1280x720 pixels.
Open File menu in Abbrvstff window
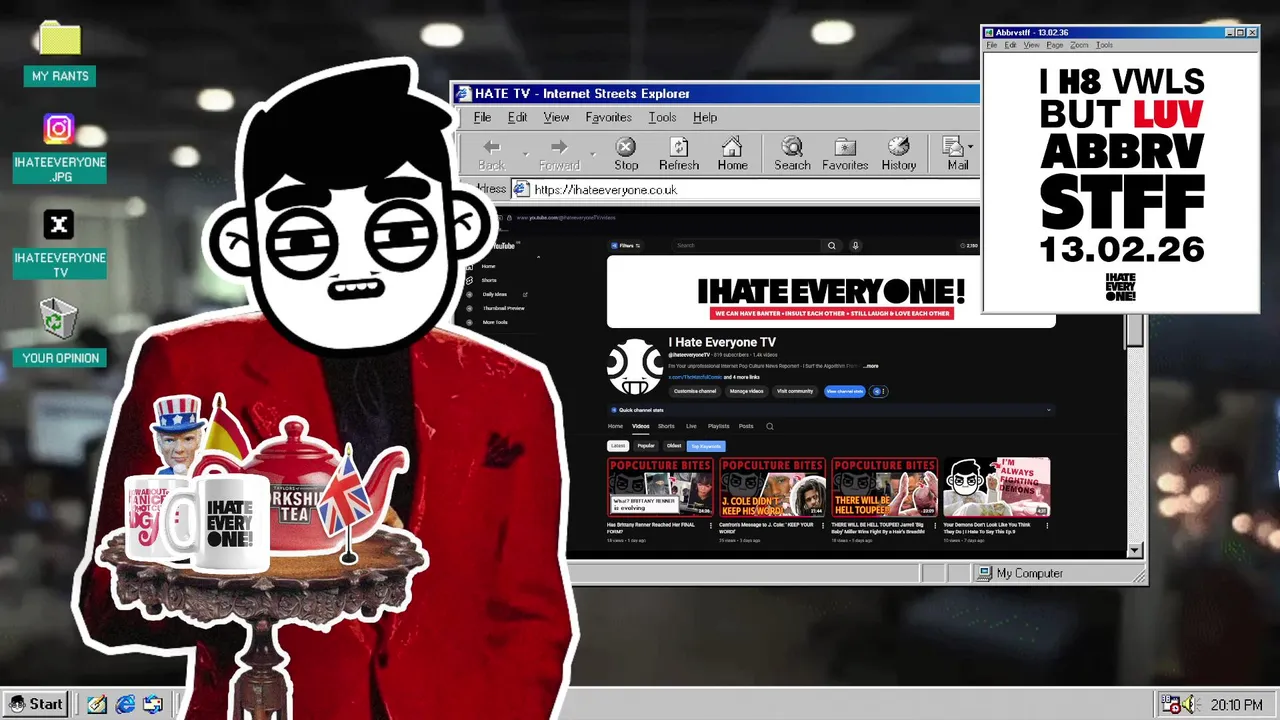click(992, 45)
